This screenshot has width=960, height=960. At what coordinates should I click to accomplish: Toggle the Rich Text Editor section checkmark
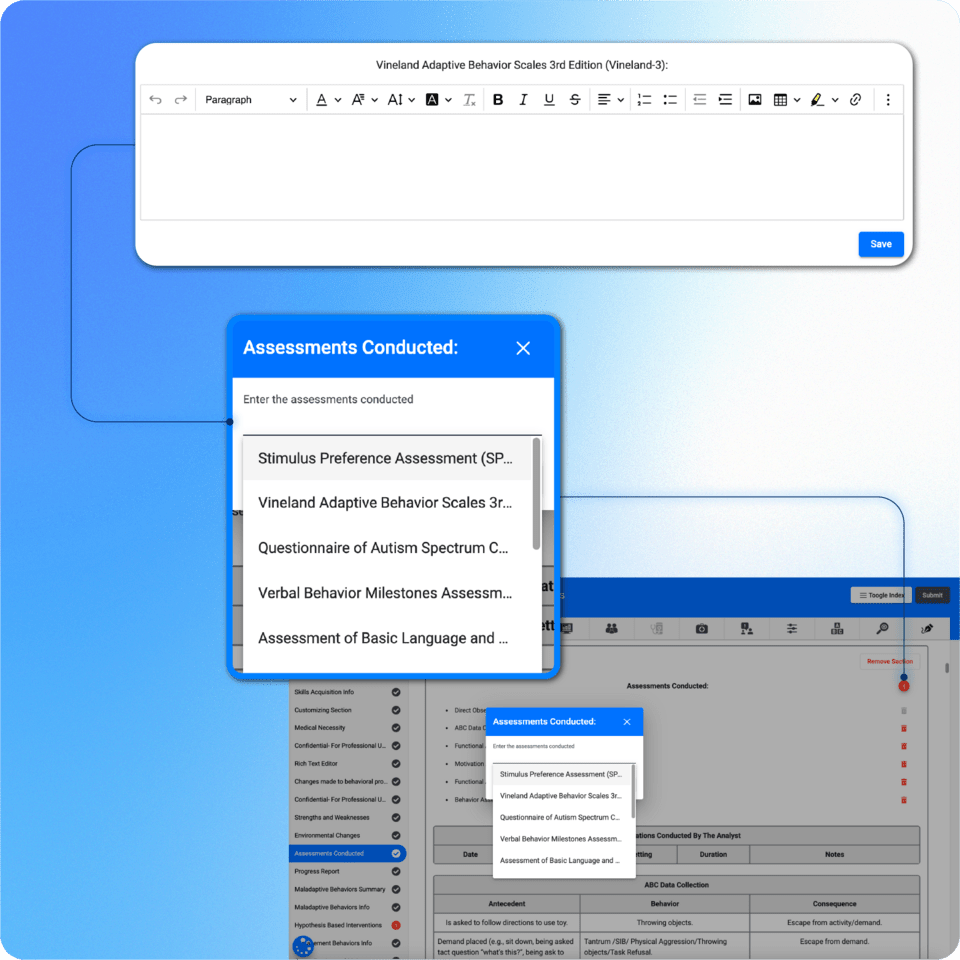pos(398,763)
